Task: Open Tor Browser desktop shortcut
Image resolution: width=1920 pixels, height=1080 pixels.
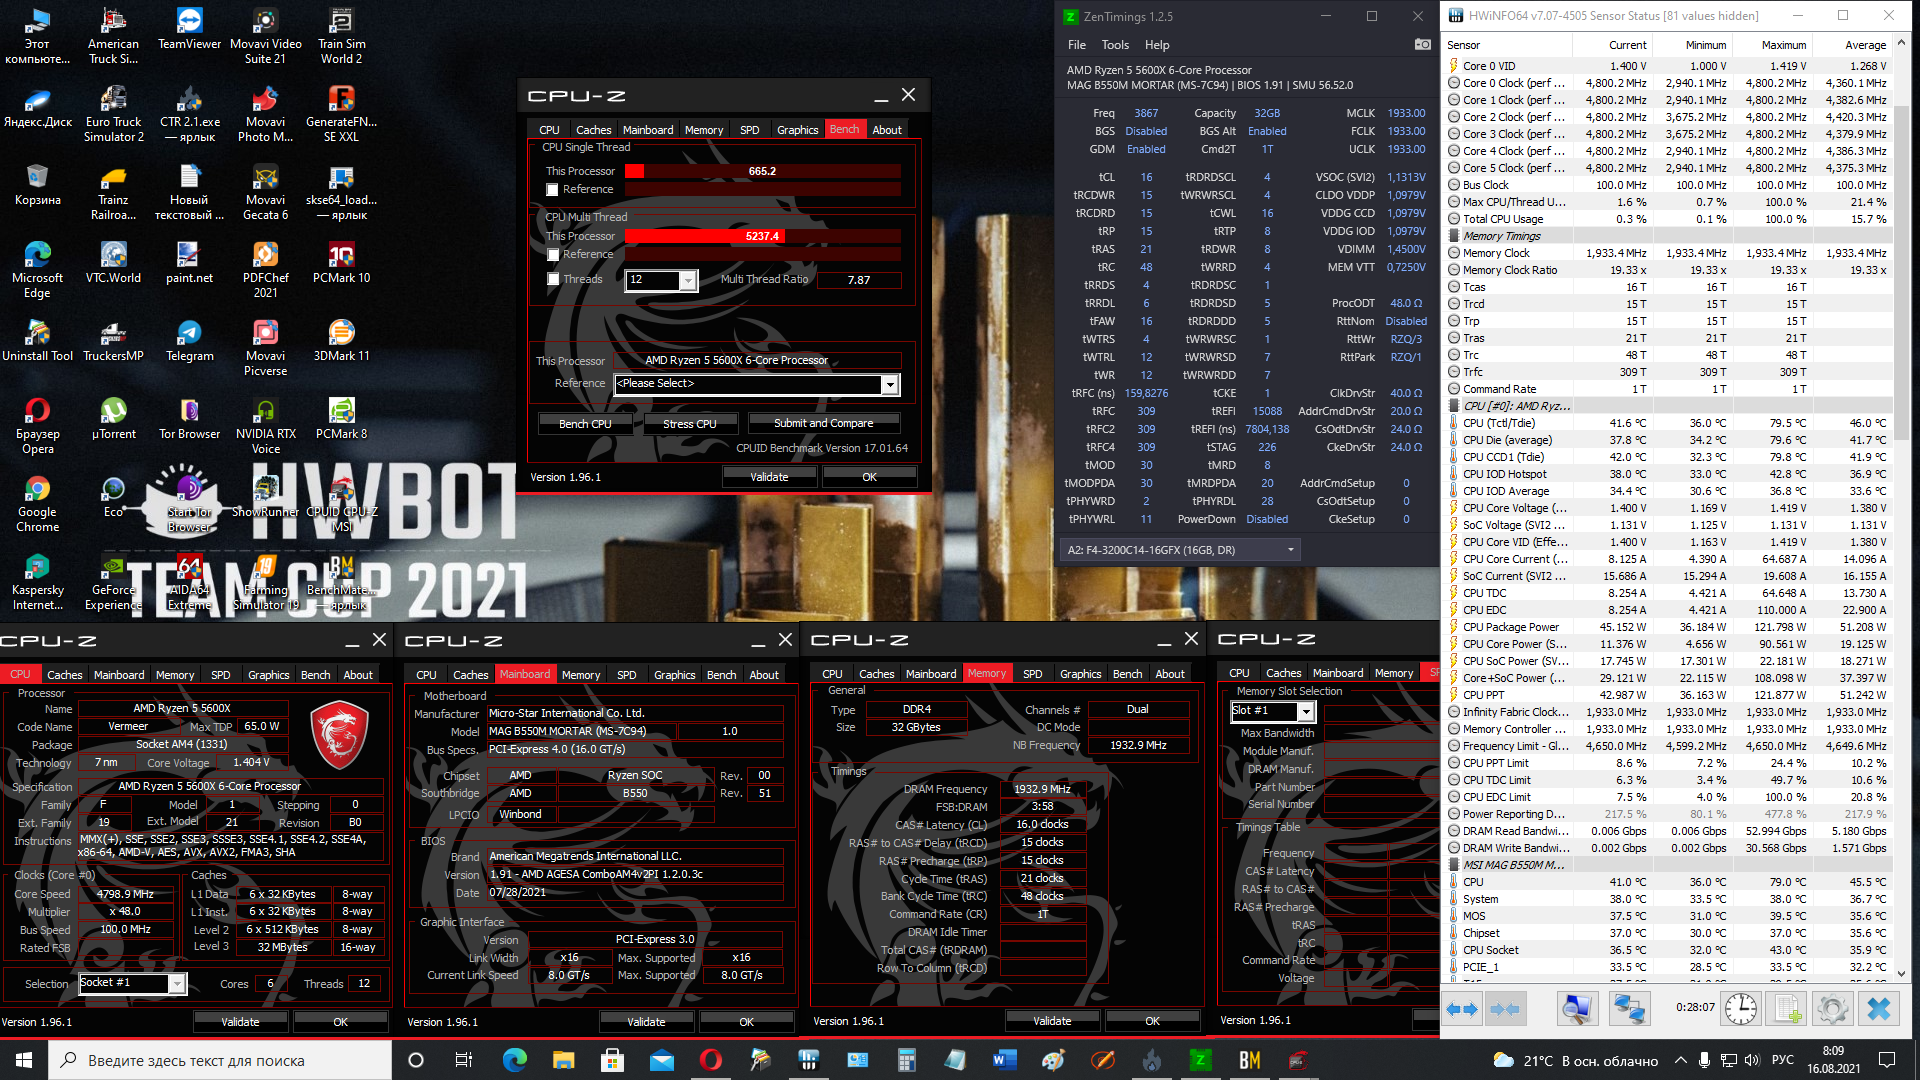Action: pos(189,419)
